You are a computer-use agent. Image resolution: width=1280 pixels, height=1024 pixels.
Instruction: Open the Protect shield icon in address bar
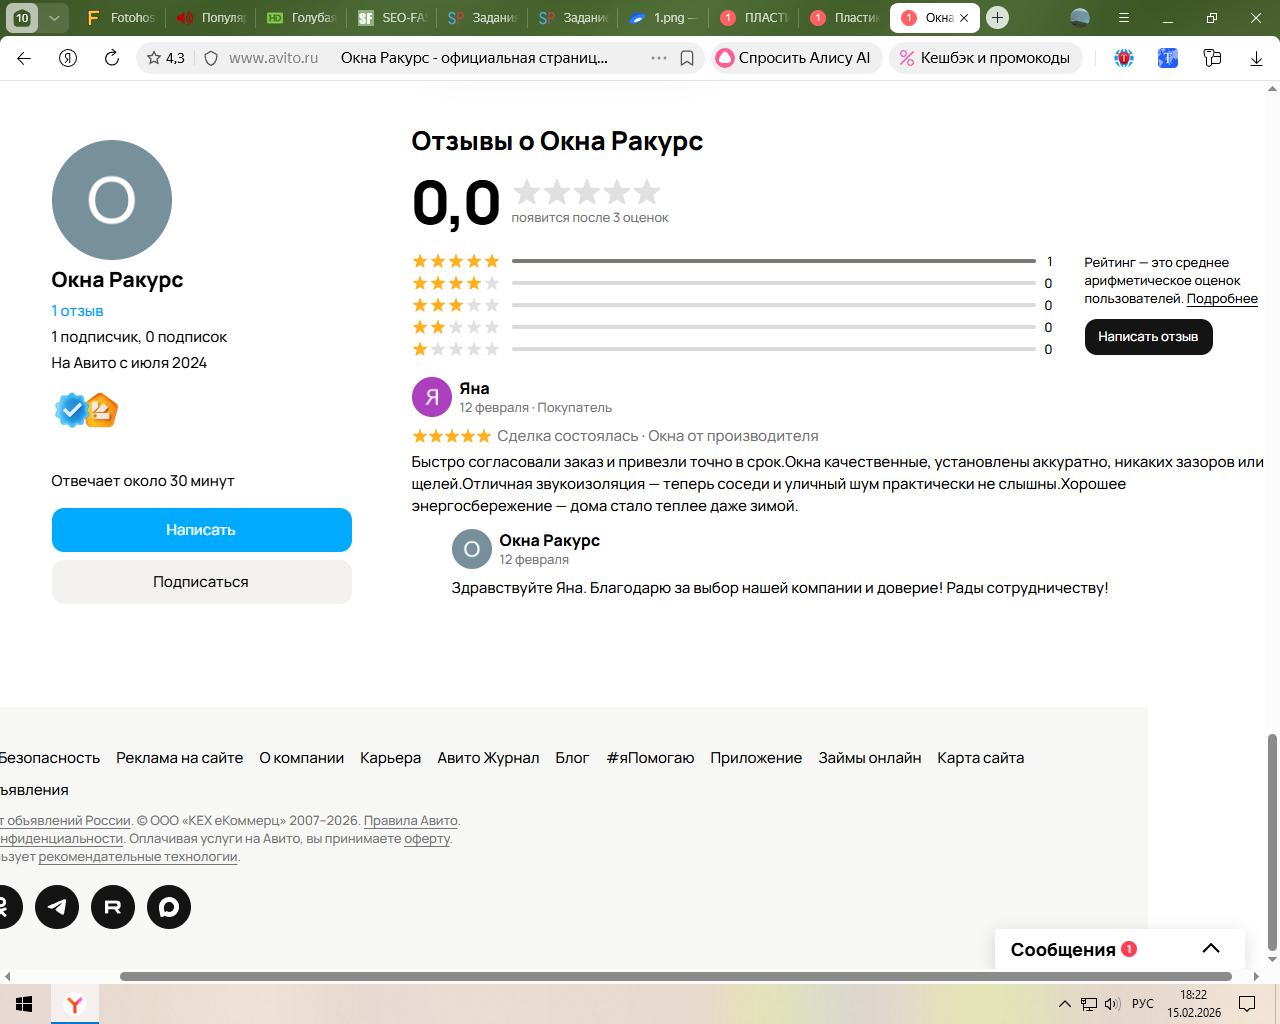pyautogui.click(x=211, y=58)
